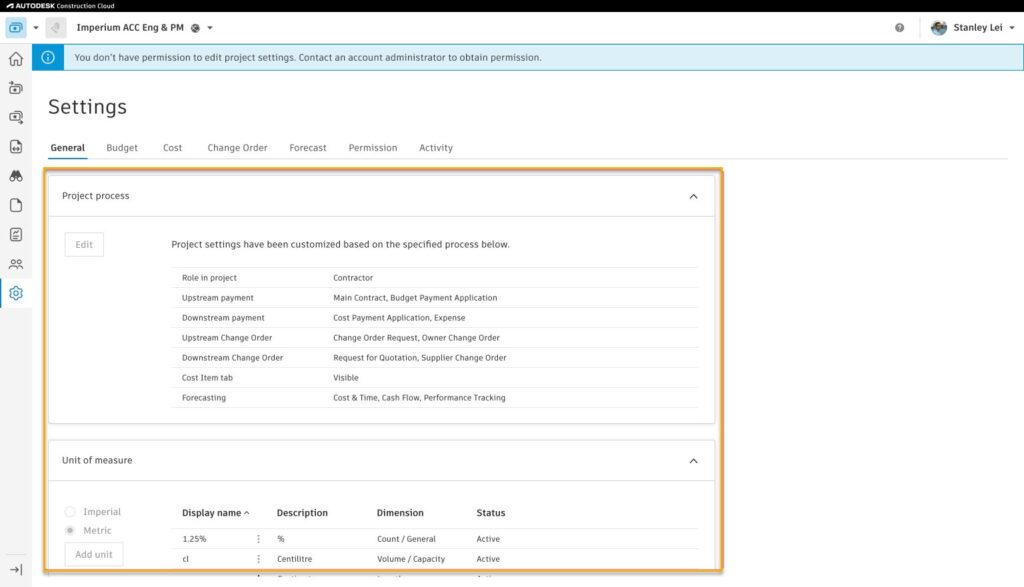Switch to the Cost tab
1024x587 pixels.
point(172,148)
